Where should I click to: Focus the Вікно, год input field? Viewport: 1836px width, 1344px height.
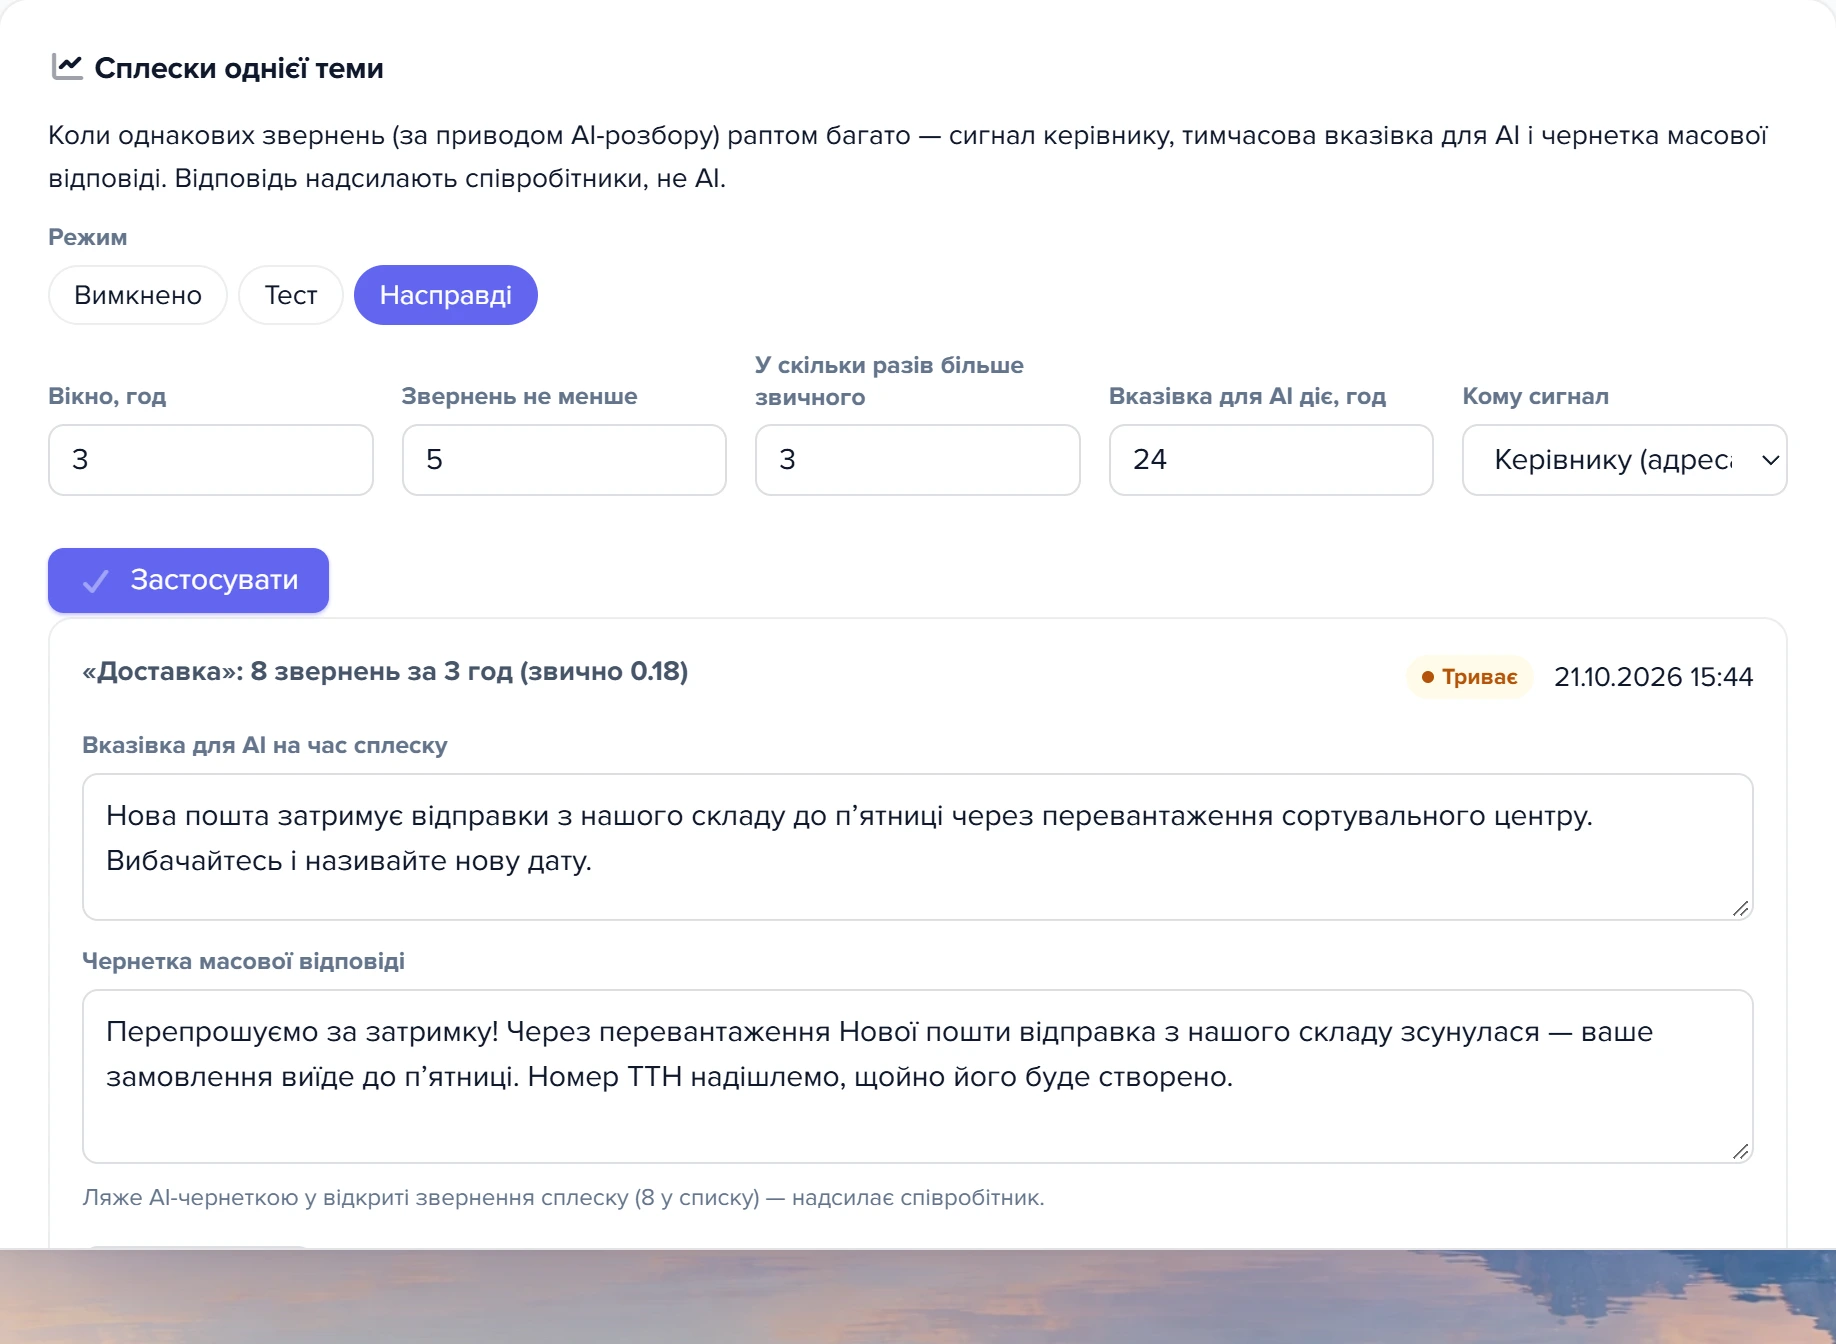[211, 460]
